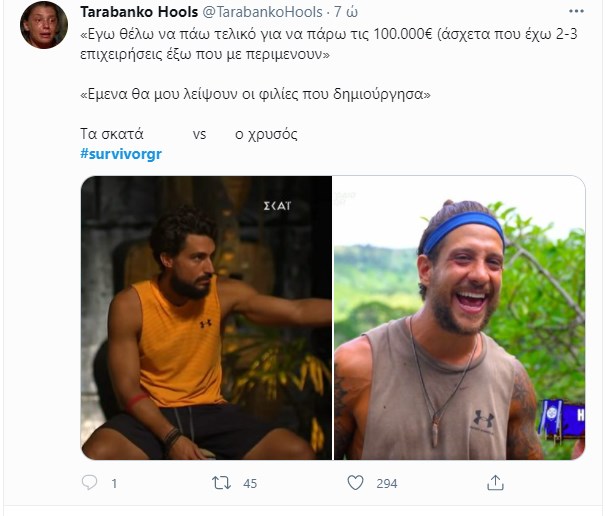Image resolution: width=606 pixels, height=516 pixels.
Task: Click the reply count "1"
Action: coord(114,484)
